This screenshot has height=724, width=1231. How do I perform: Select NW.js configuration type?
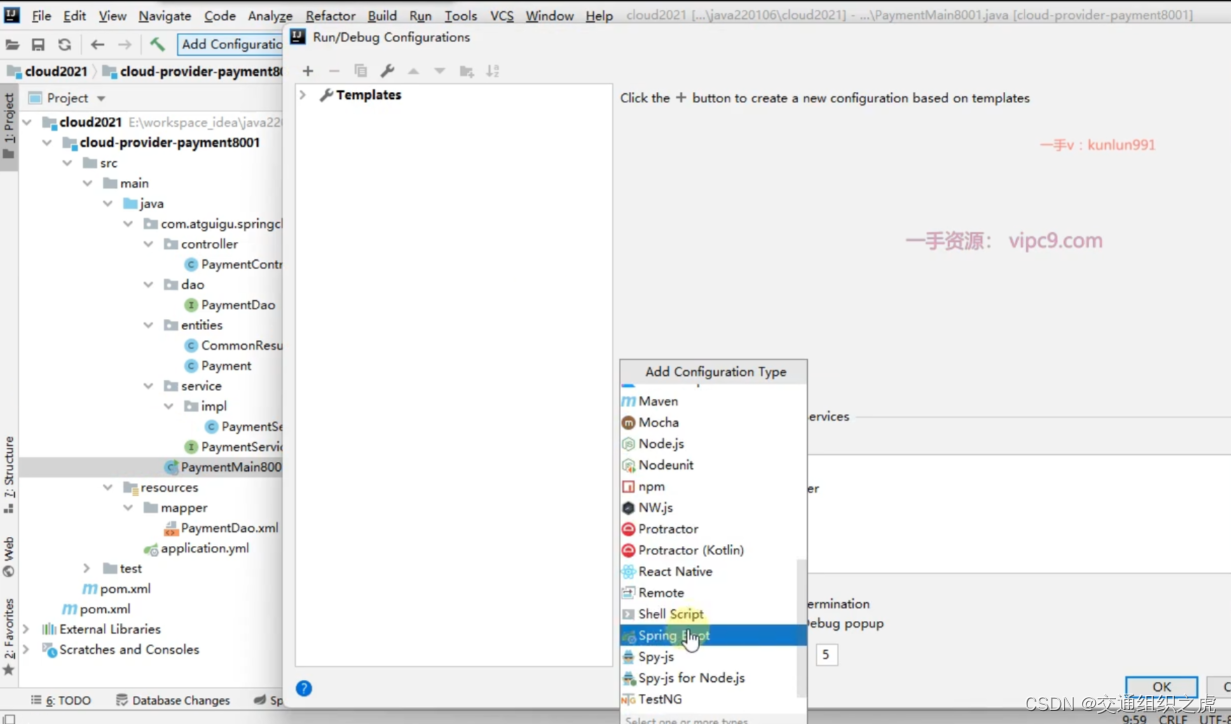713,508
